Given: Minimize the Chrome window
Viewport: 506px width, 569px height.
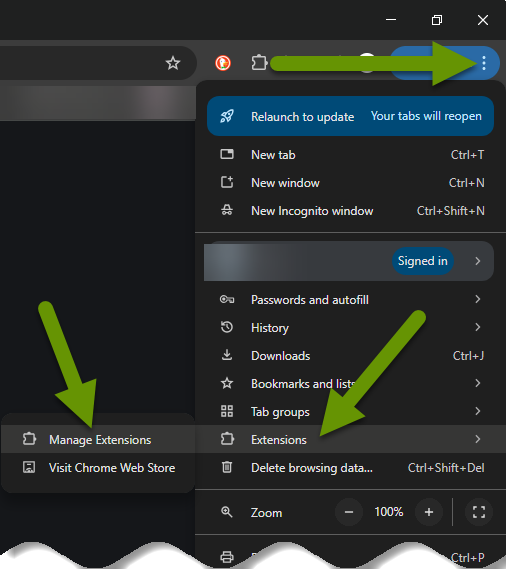Looking at the screenshot, I should (x=391, y=20).
